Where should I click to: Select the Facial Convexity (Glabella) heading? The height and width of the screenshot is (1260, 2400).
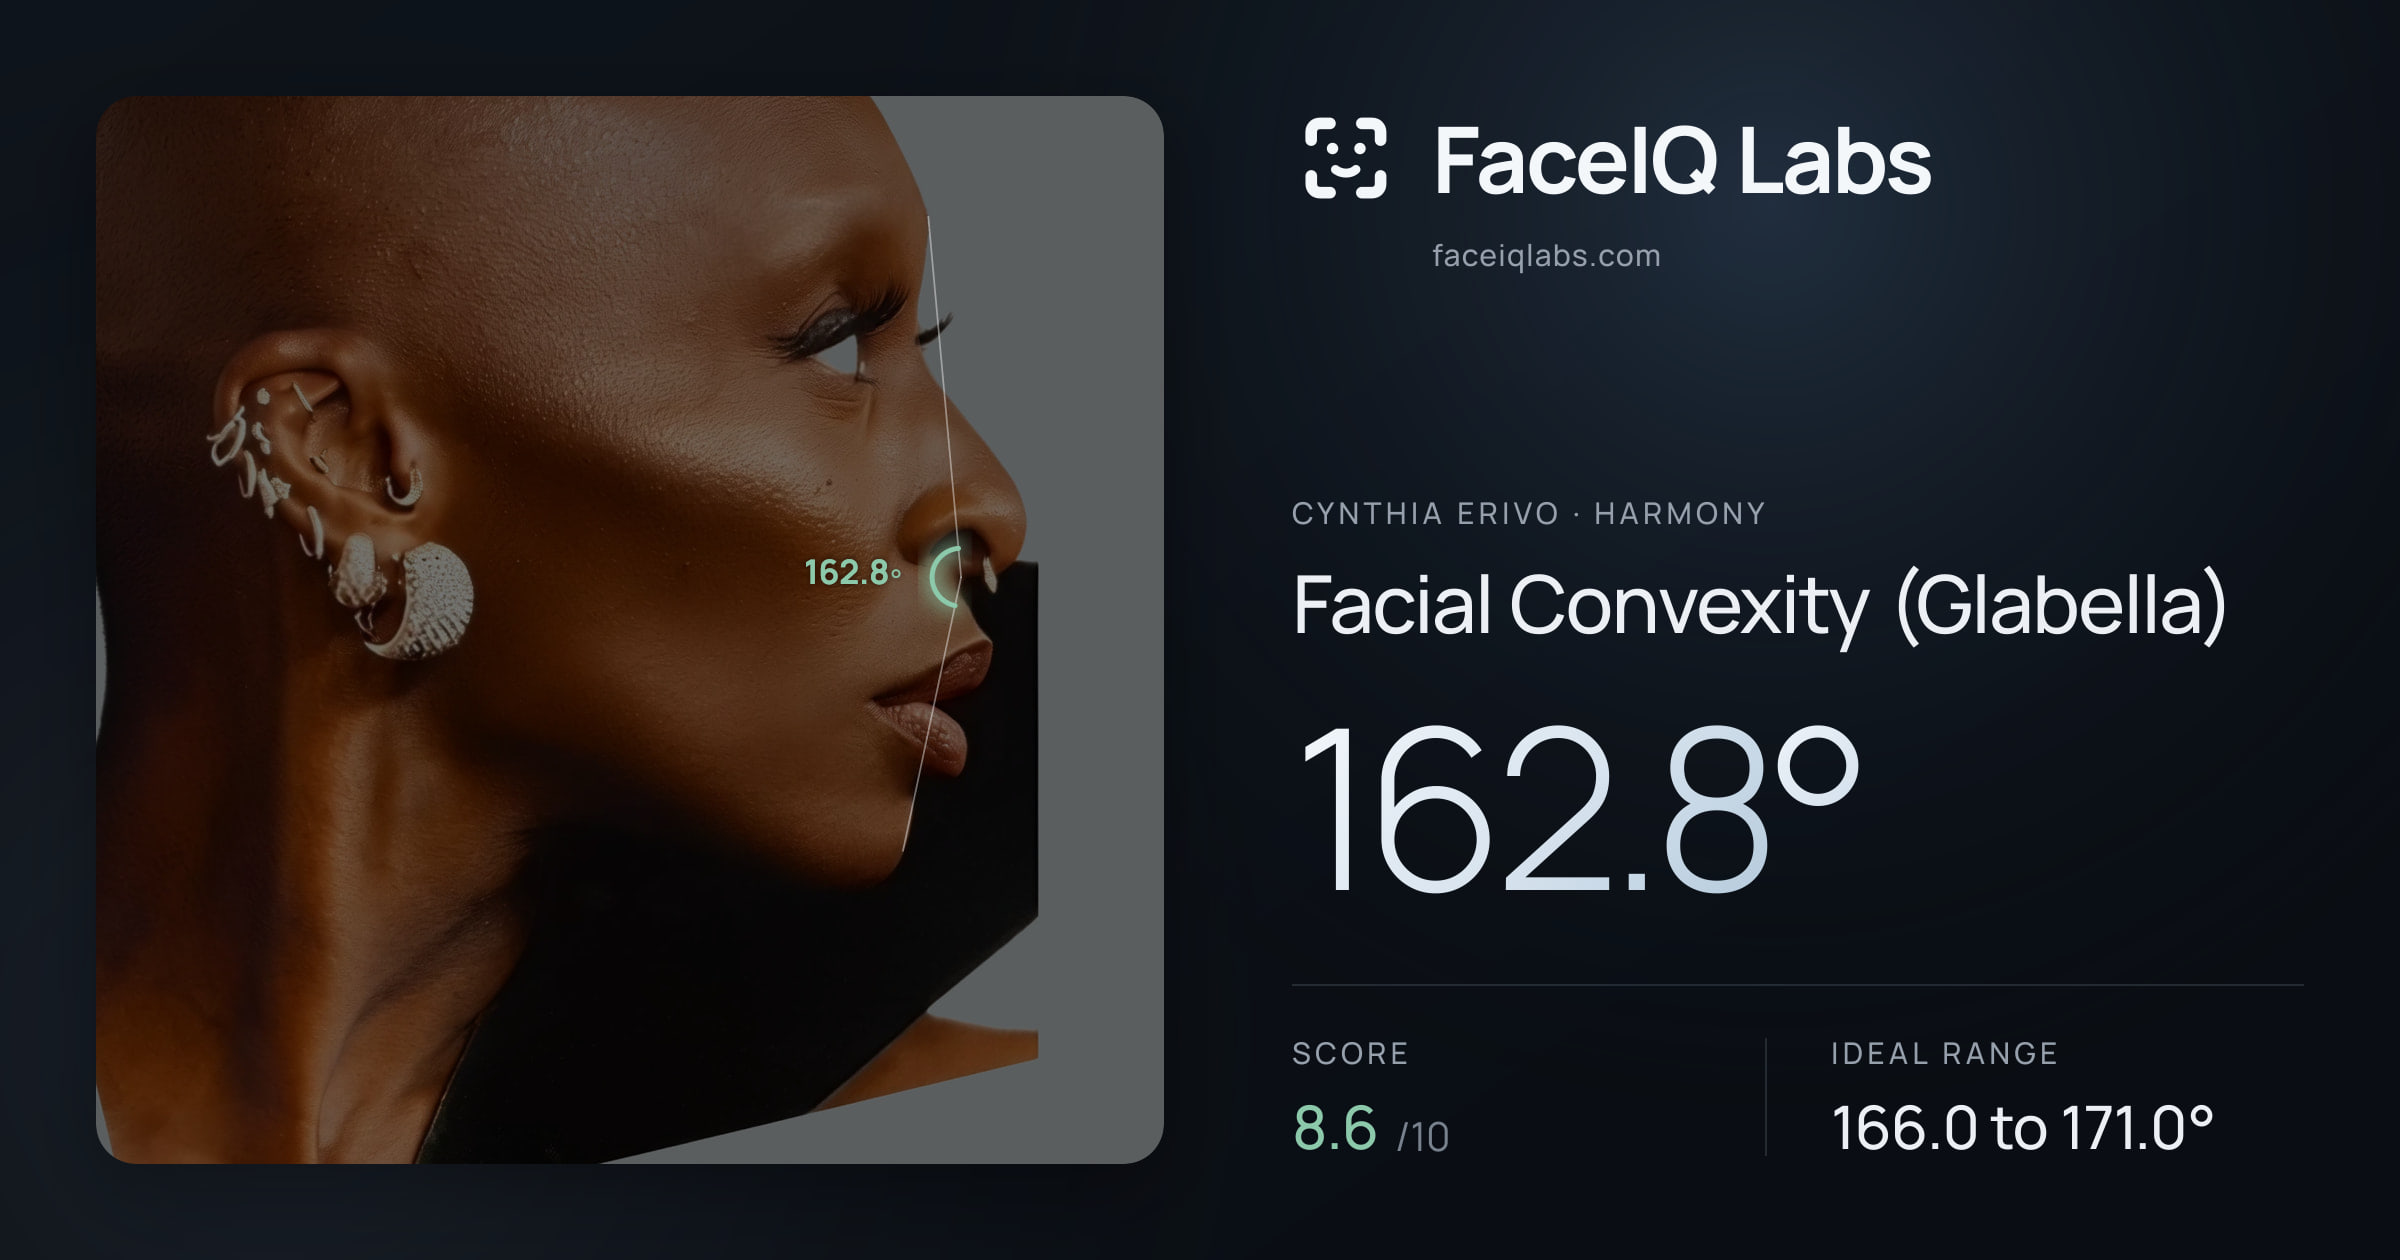1759,606
